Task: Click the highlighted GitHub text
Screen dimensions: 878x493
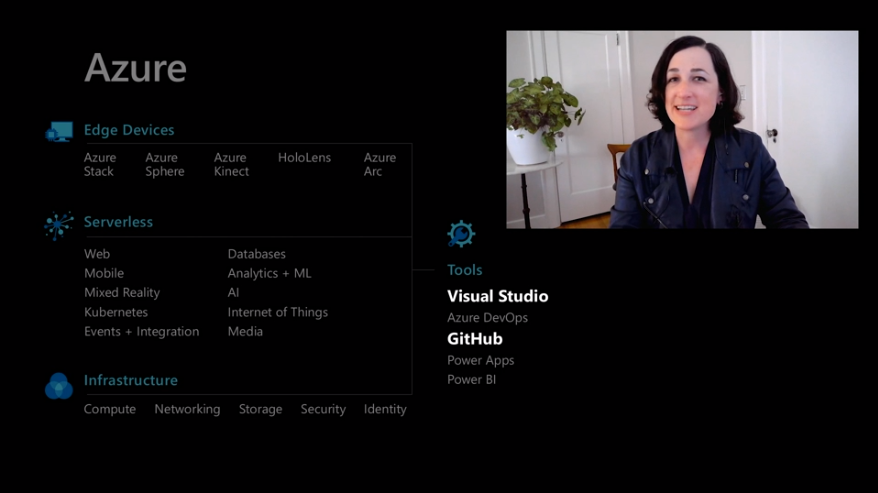Action: pos(474,339)
